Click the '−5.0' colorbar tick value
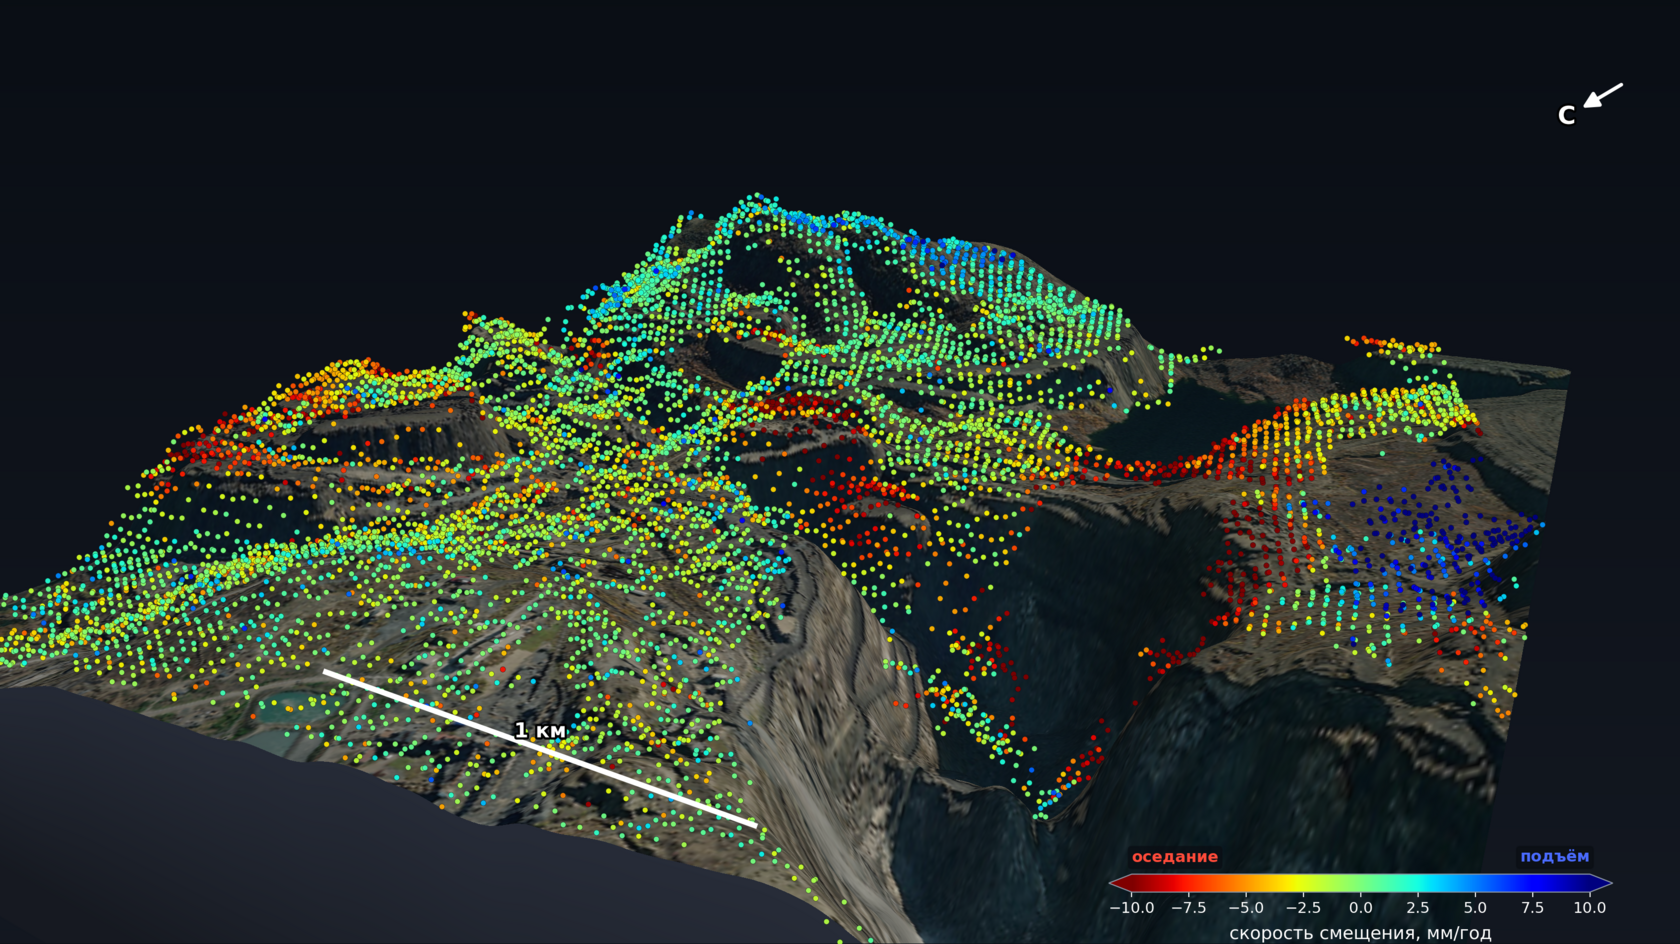1680x944 pixels. pos(1246,908)
